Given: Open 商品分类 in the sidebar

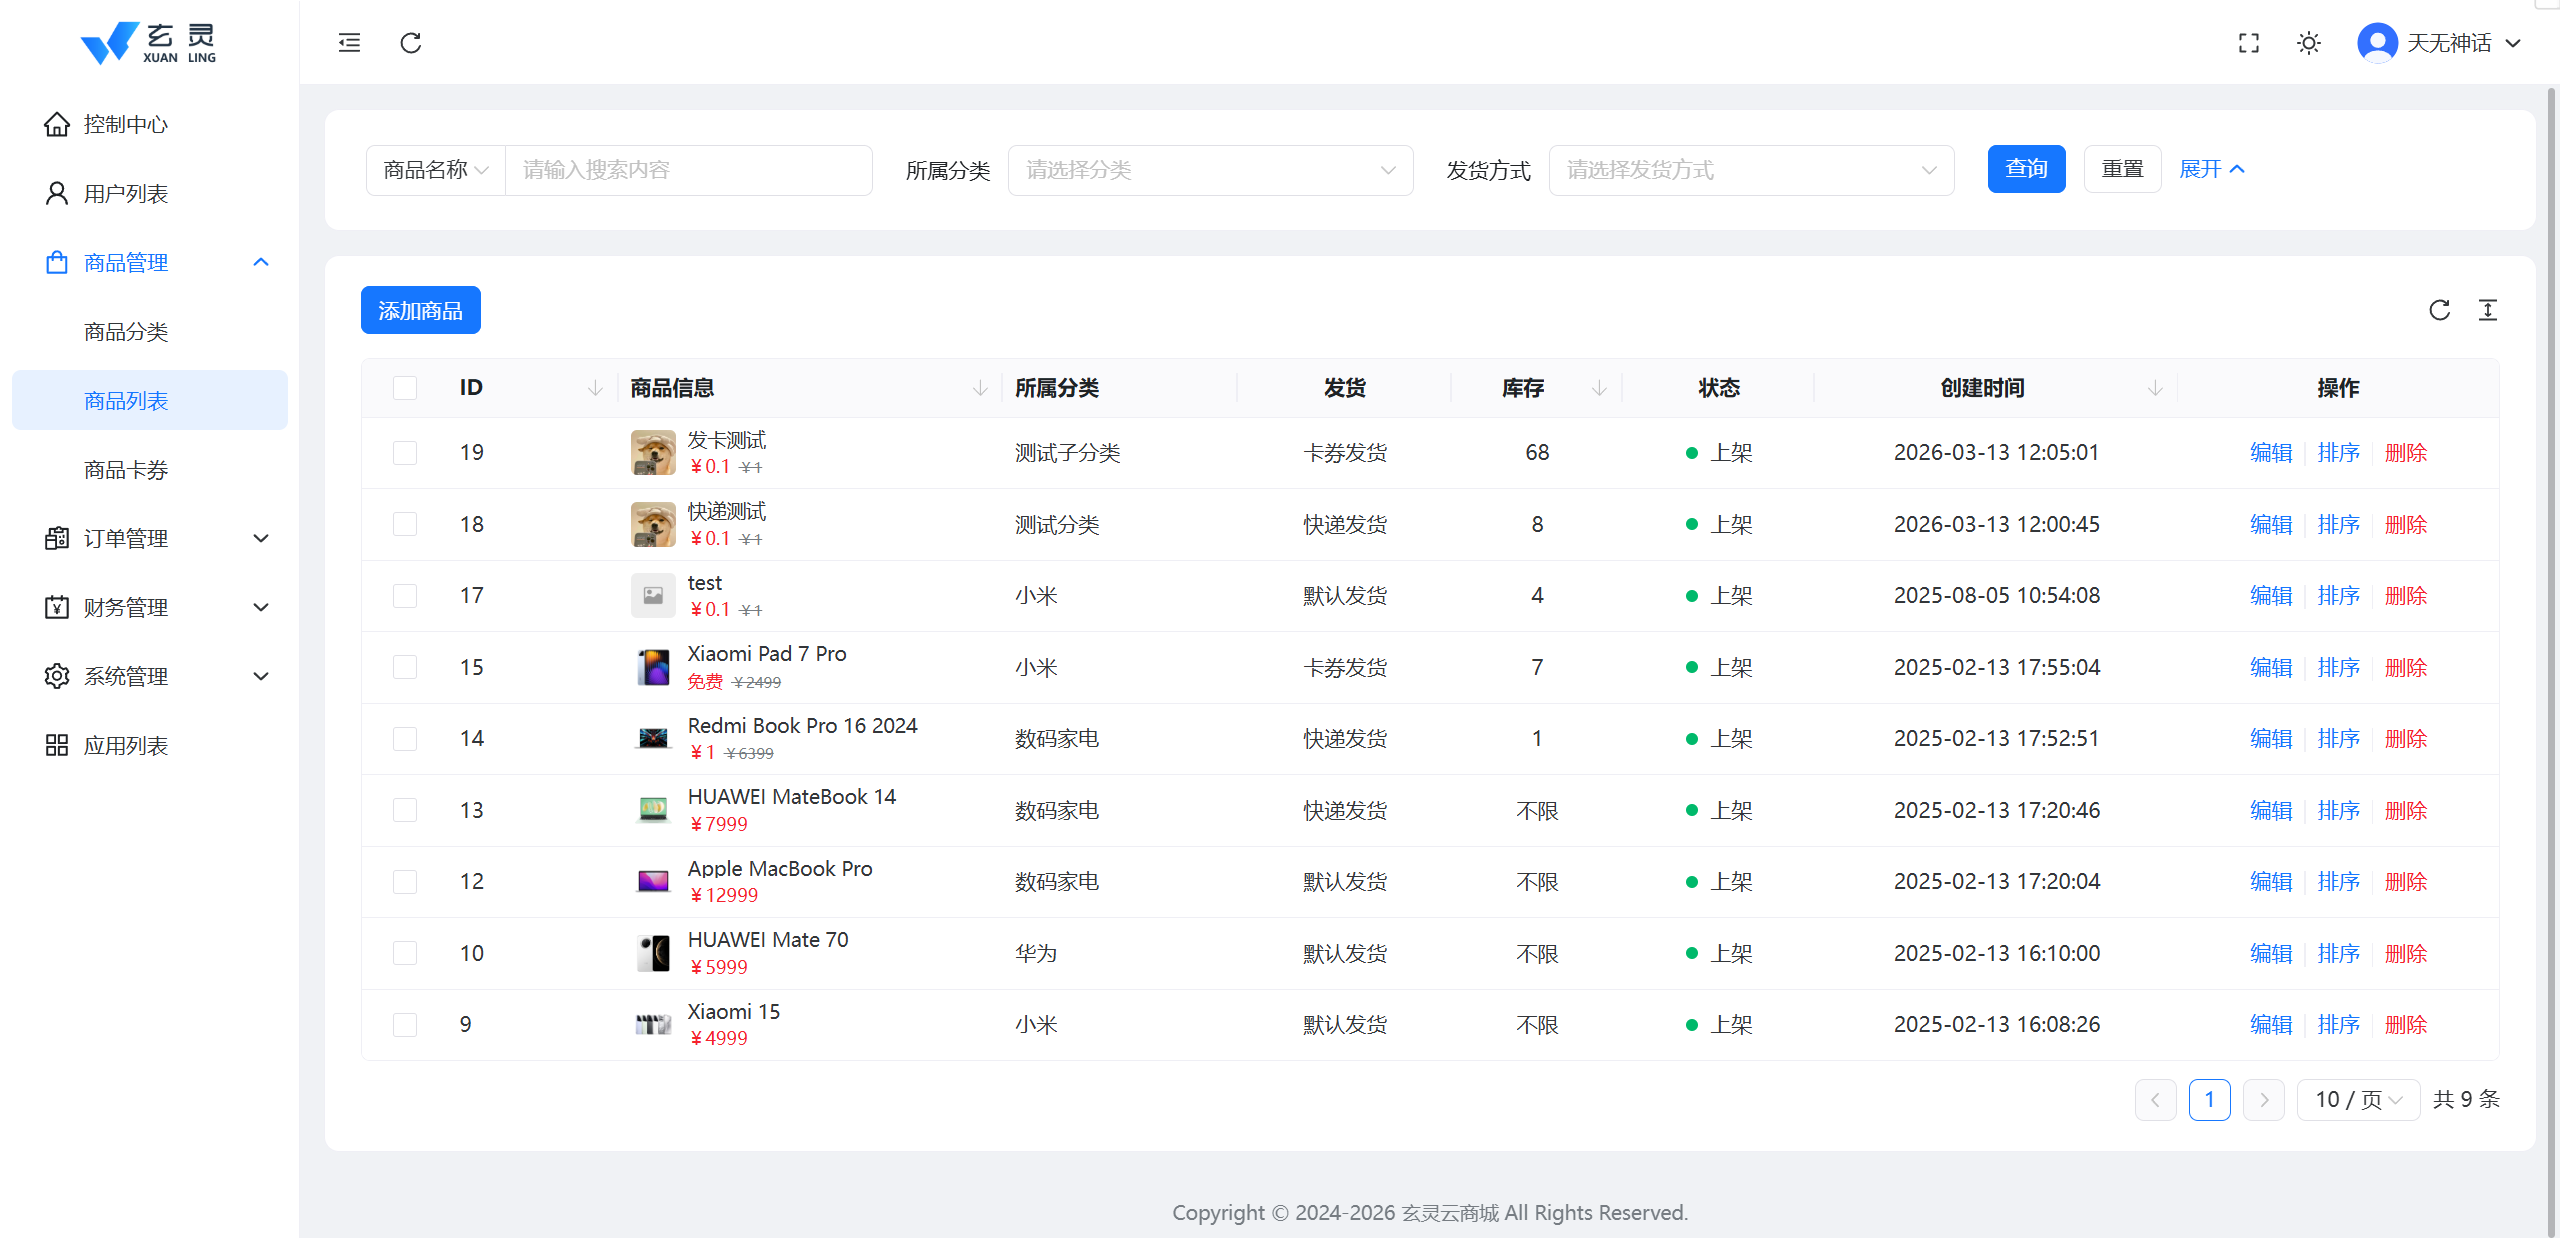Looking at the screenshot, I should [x=126, y=332].
